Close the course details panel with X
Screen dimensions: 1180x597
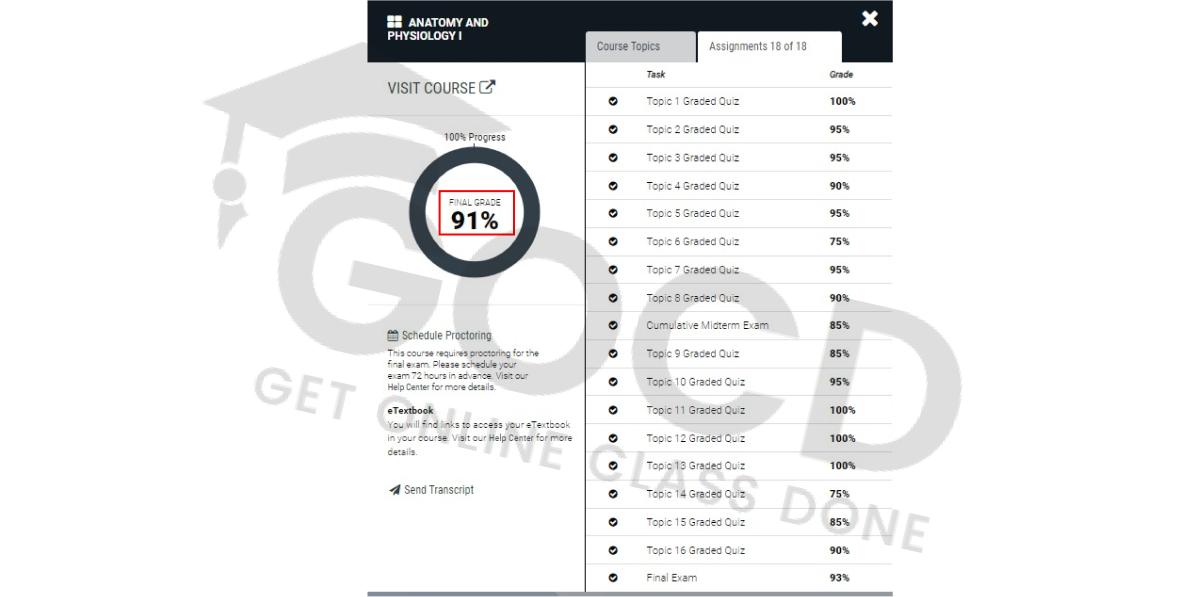point(870,18)
